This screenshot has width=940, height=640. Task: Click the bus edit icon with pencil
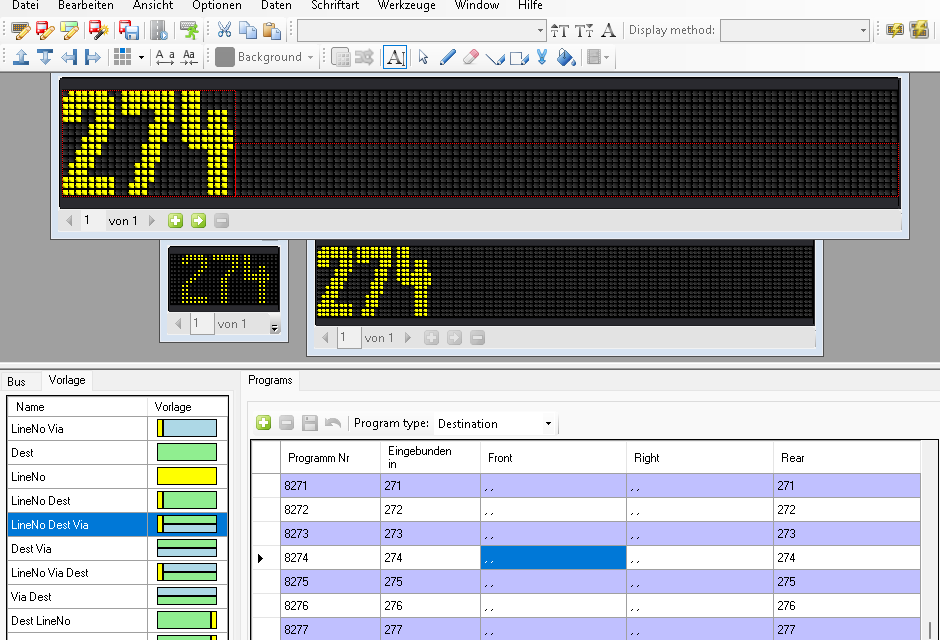point(45,30)
